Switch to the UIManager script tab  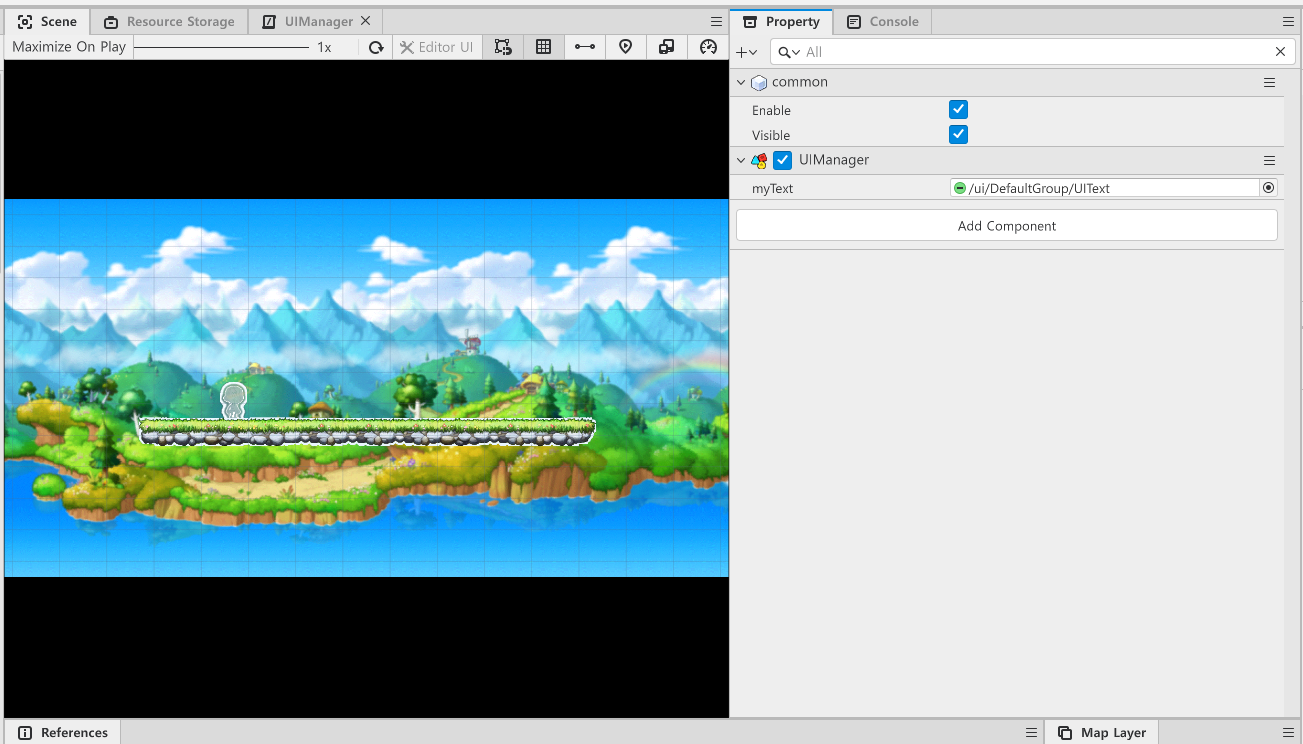(x=308, y=21)
